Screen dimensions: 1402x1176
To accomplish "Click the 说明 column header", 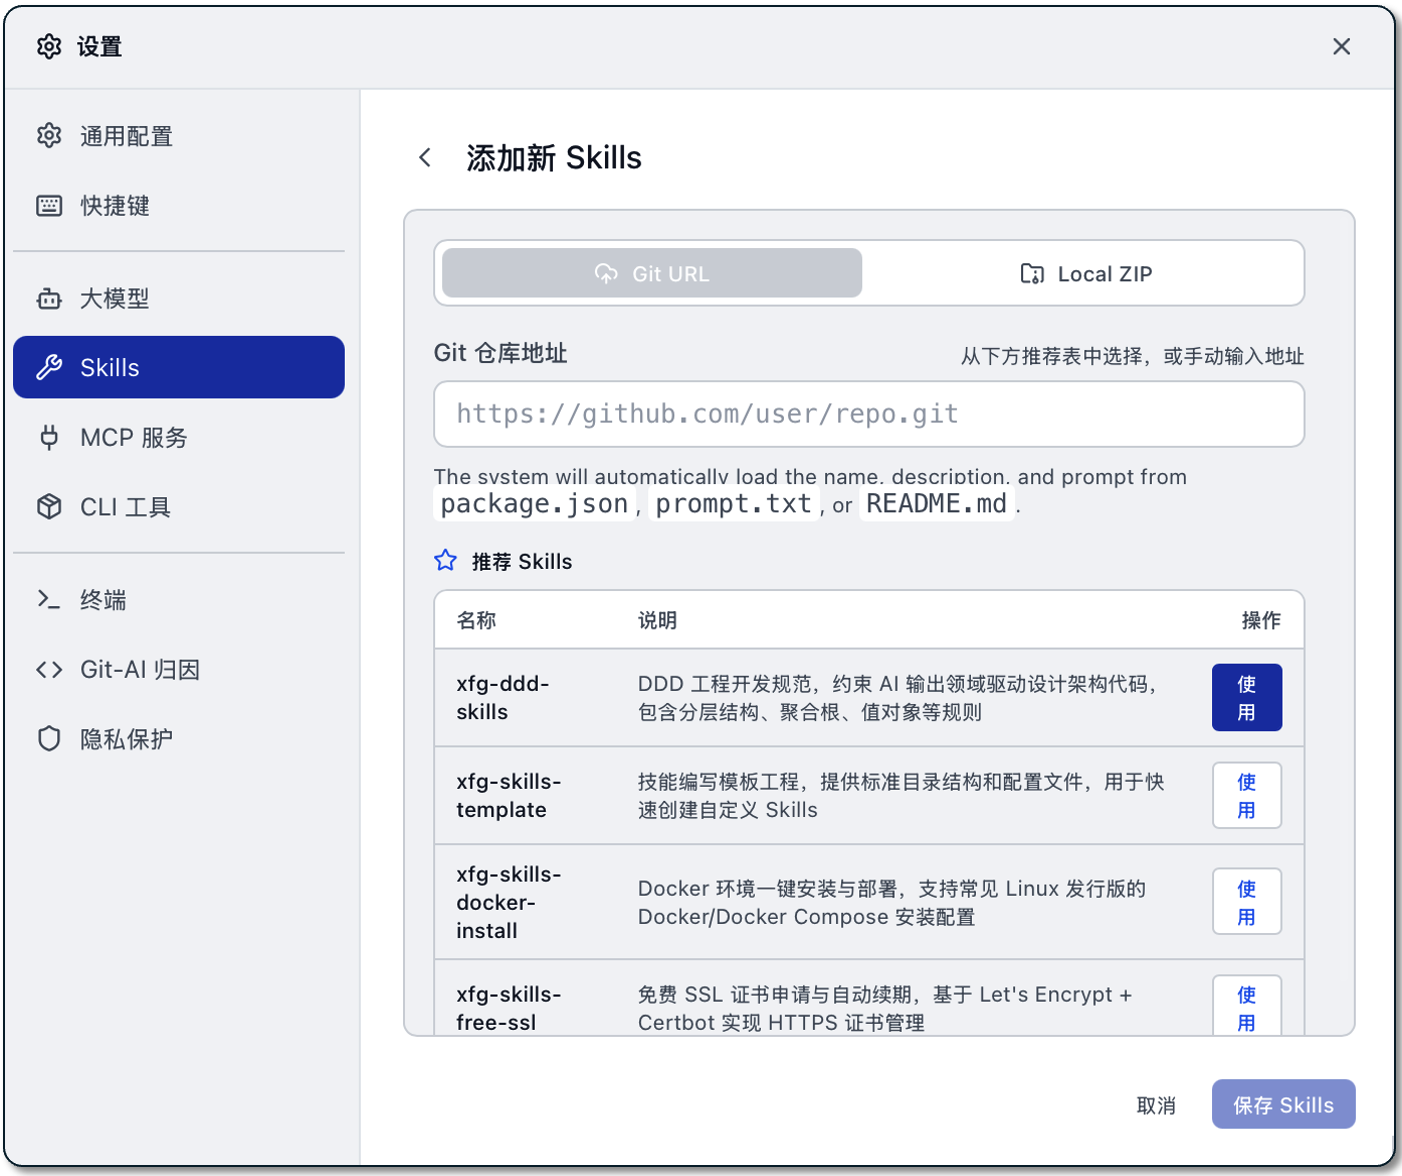I will pos(658,621).
